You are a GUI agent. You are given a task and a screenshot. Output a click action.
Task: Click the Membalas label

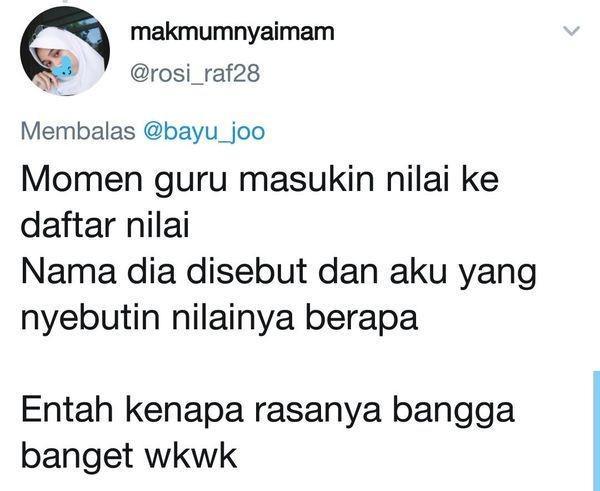click(78, 131)
